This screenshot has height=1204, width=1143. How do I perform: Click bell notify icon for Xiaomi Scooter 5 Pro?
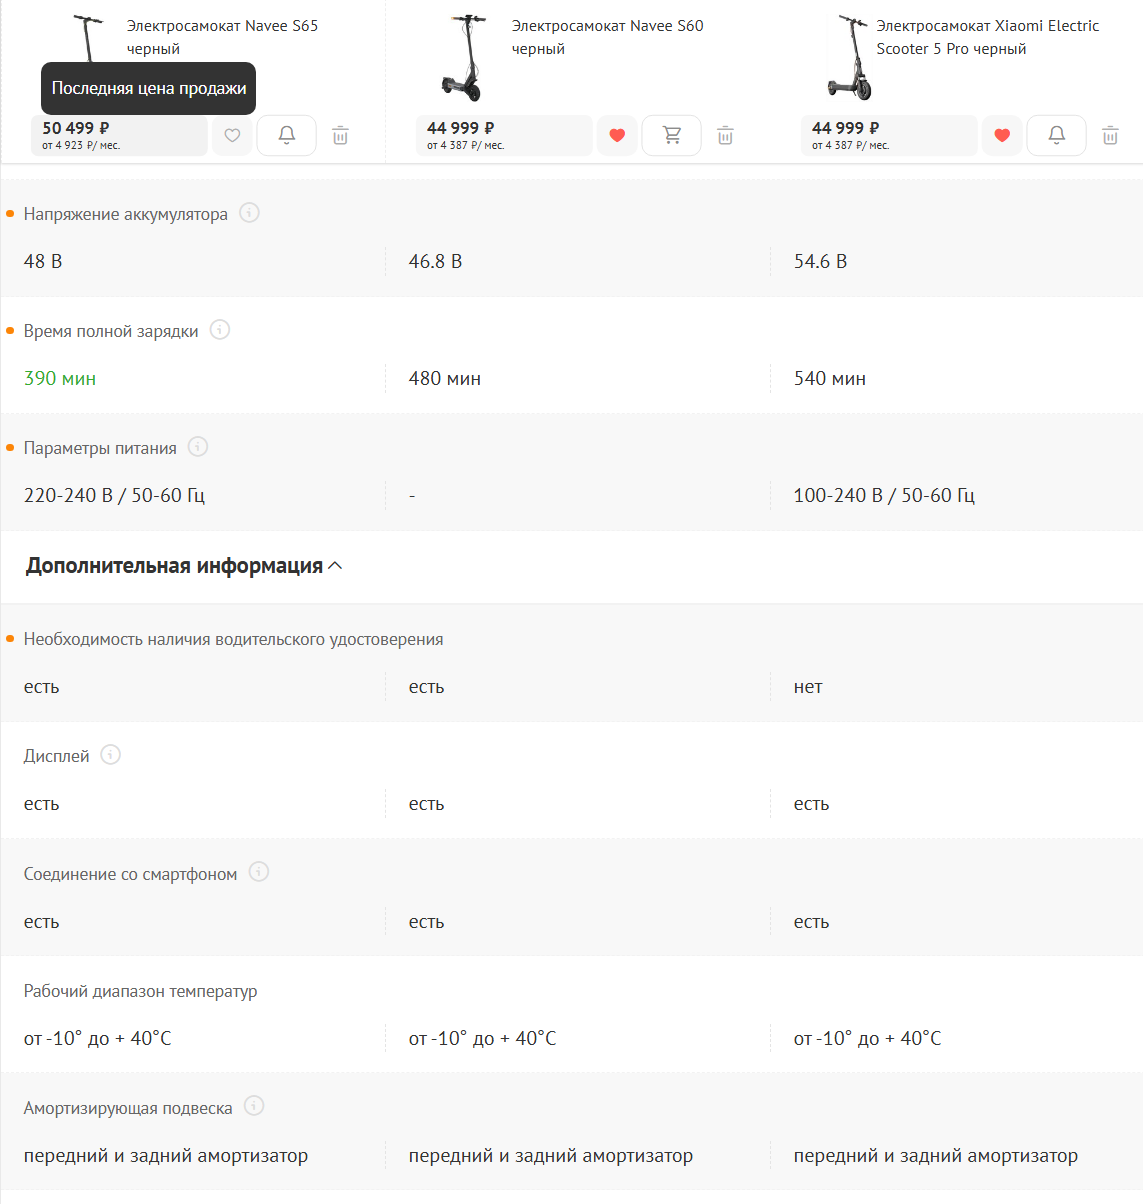[x=1056, y=135]
